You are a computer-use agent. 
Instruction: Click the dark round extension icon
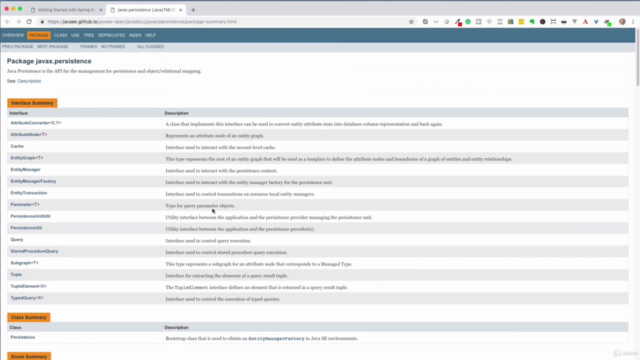tap(542, 22)
